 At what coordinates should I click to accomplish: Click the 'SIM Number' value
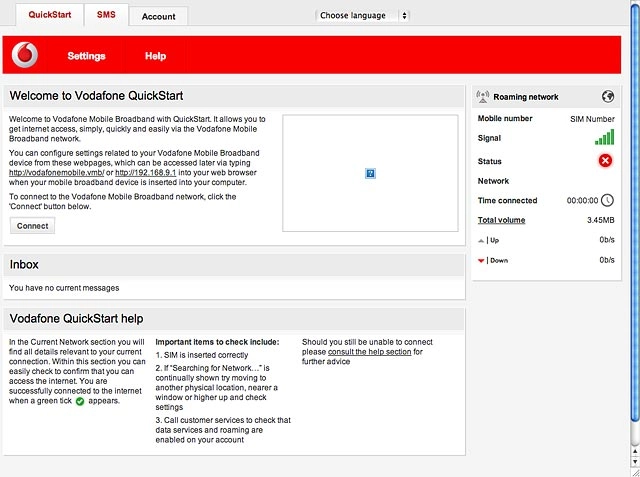[x=592, y=119]
